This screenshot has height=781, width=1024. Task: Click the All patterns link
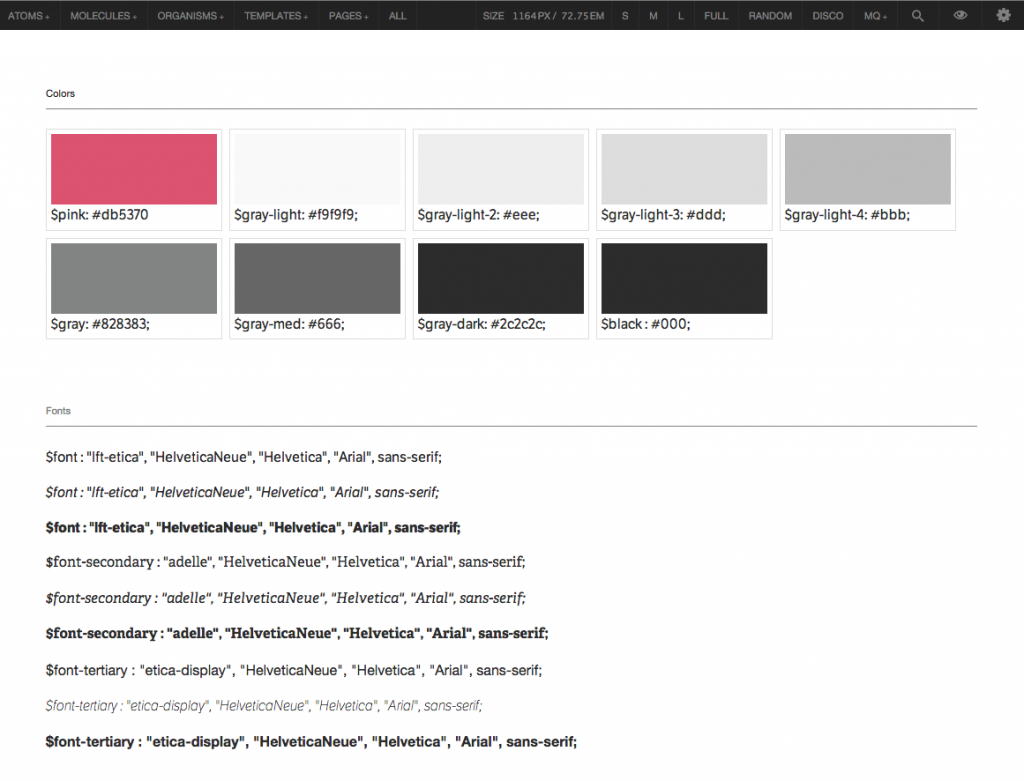398,16
